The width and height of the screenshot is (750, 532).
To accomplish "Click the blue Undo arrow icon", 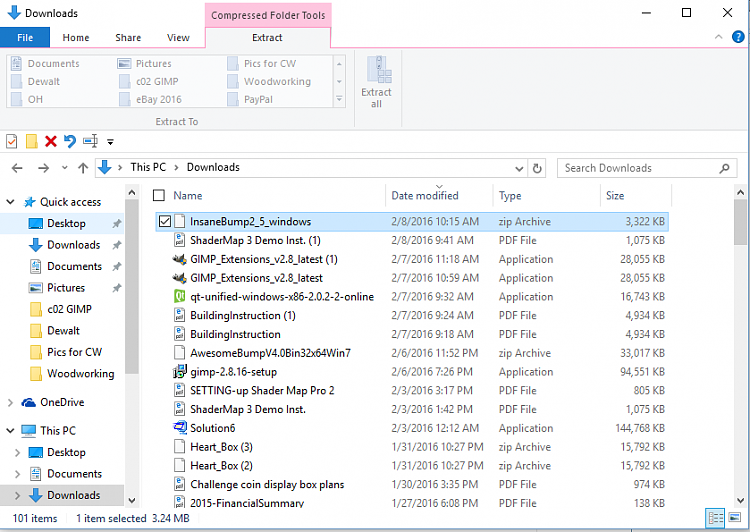I will (x=69, y=141).
